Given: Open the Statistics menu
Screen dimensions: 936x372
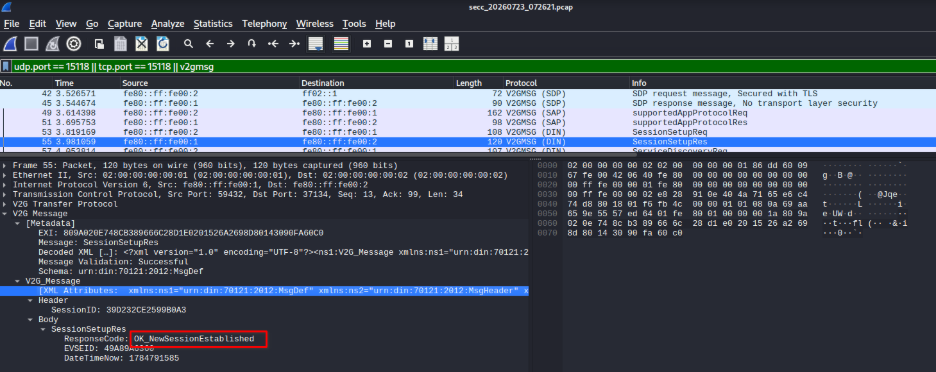Looking at the screenshot, I should pos(213,24).
